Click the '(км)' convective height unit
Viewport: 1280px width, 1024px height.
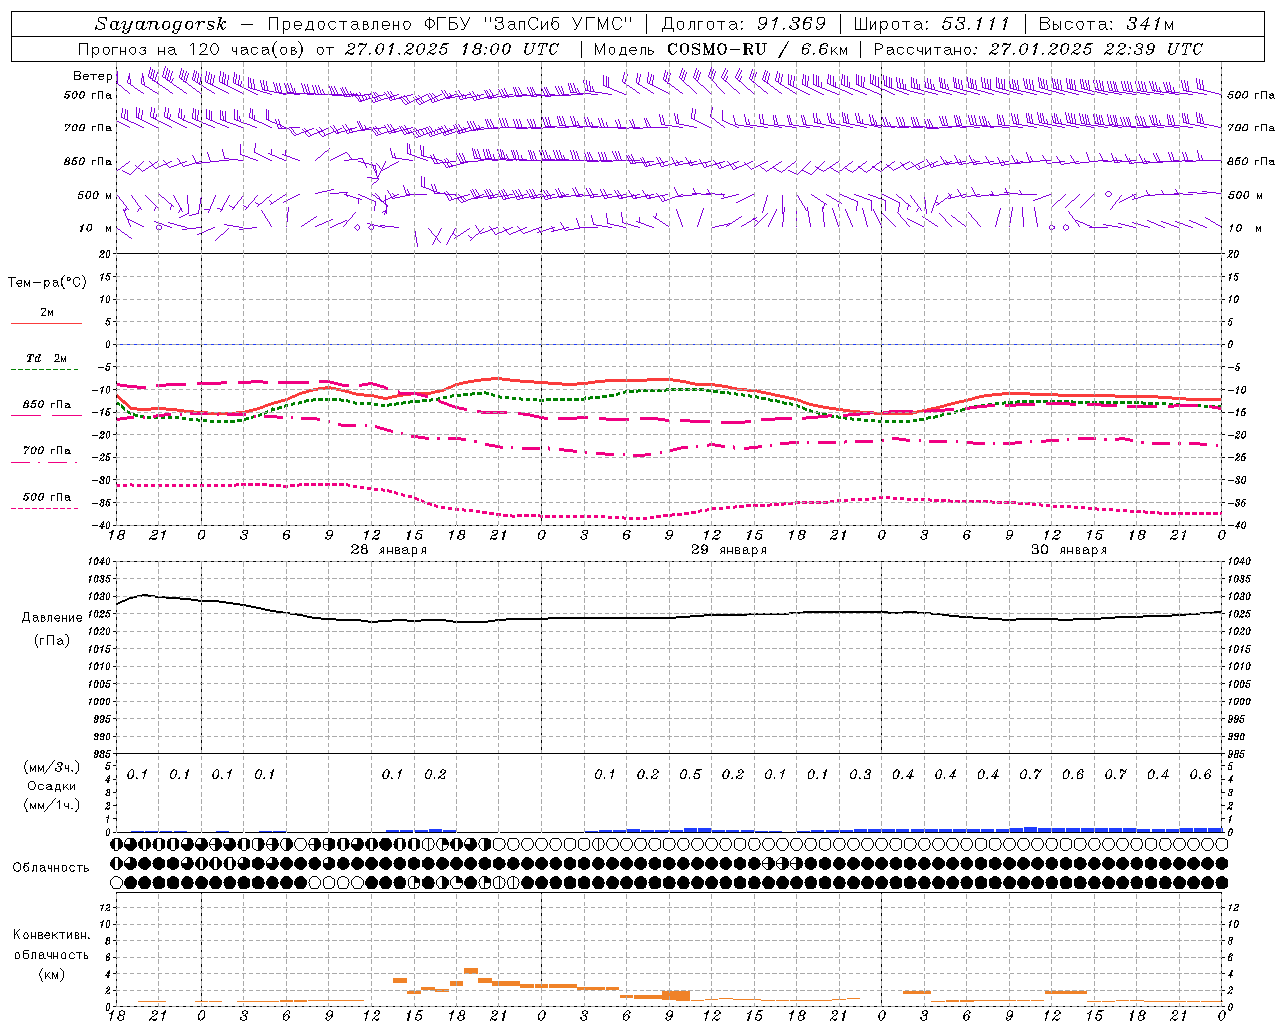(51, 975)
